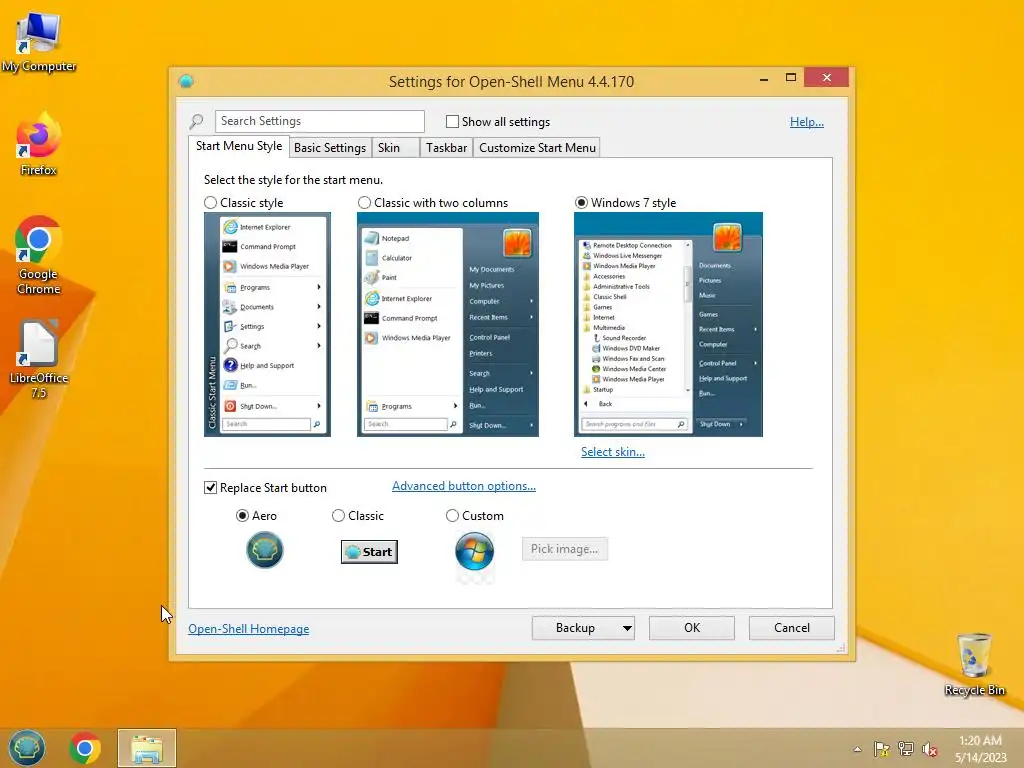
Task: Click the Aero shell start button image
Action: (x=264, y=550)
